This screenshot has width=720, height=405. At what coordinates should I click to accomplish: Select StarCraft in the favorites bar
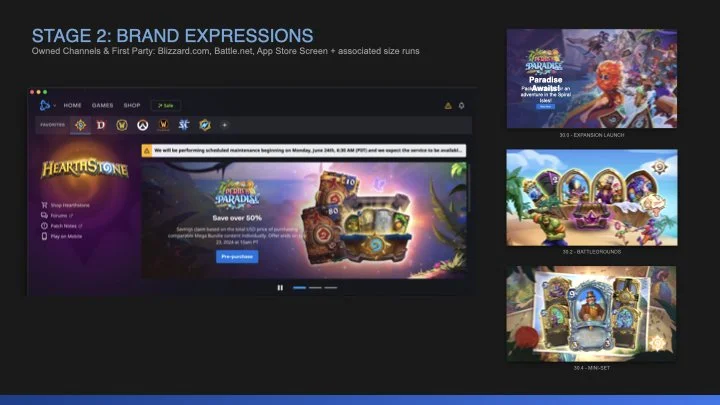[184, 125]
